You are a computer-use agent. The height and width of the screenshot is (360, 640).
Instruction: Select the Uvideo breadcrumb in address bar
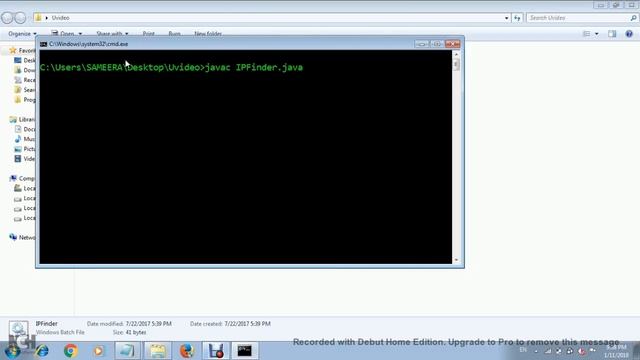[60, 18]
